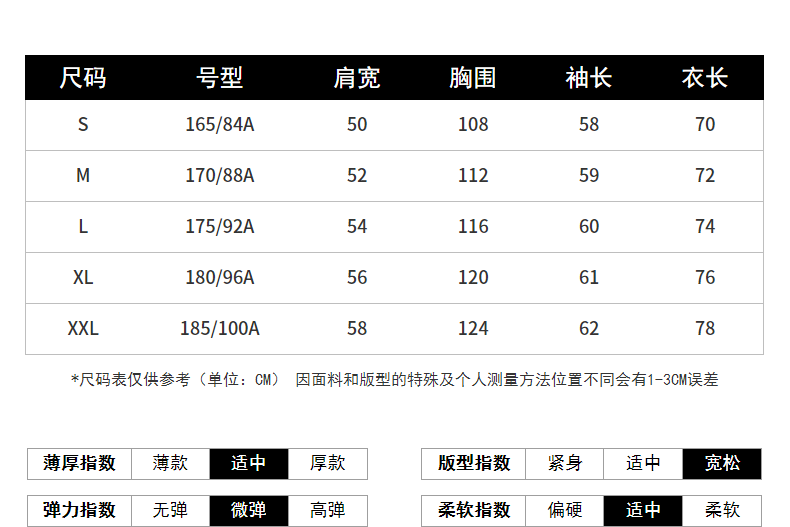Click chest value 124
Image resolution: width=790 pixels, height=527 pixels.
[x=473, y=328]
